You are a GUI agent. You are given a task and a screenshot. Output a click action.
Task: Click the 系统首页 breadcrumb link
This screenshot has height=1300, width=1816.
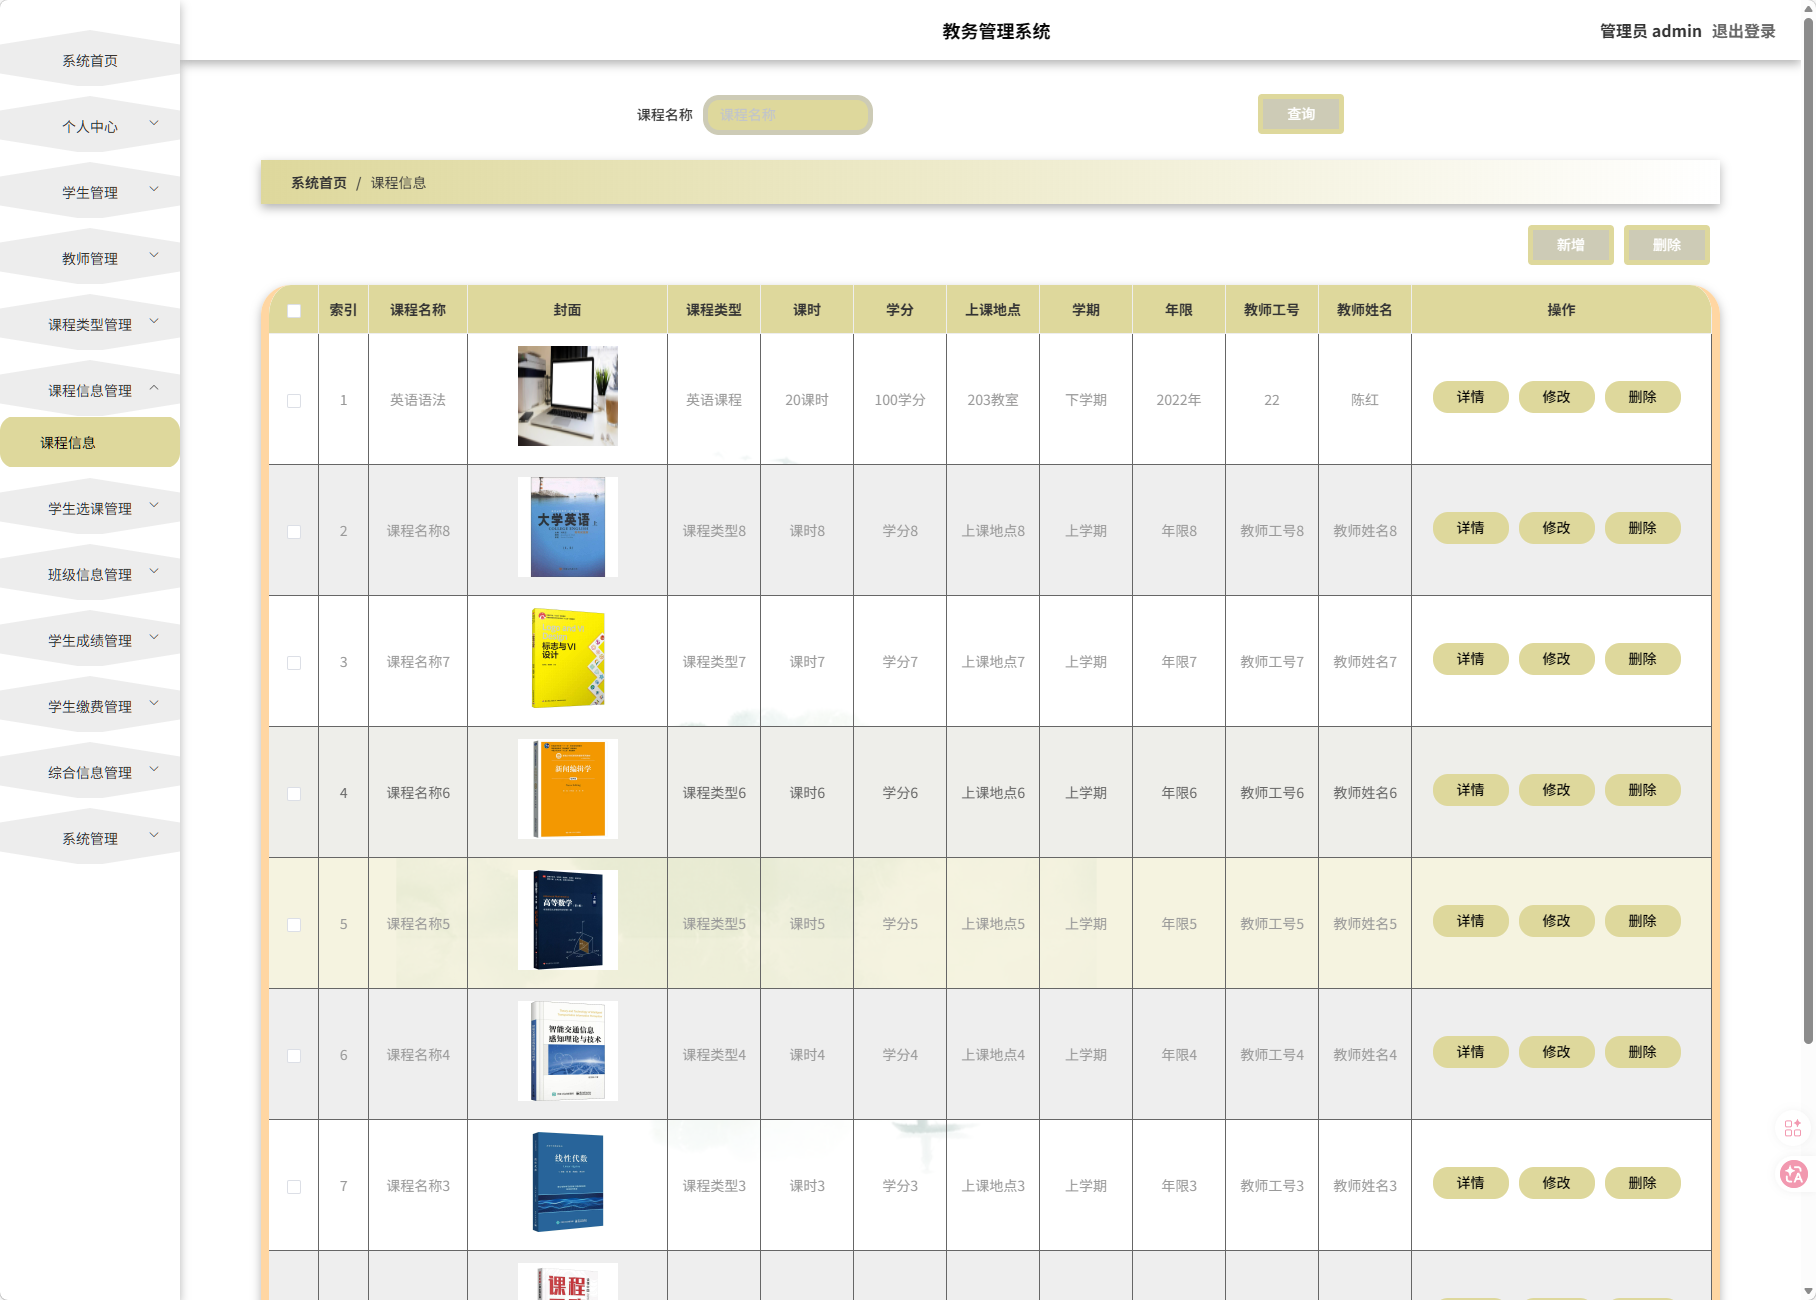point(319,183)
